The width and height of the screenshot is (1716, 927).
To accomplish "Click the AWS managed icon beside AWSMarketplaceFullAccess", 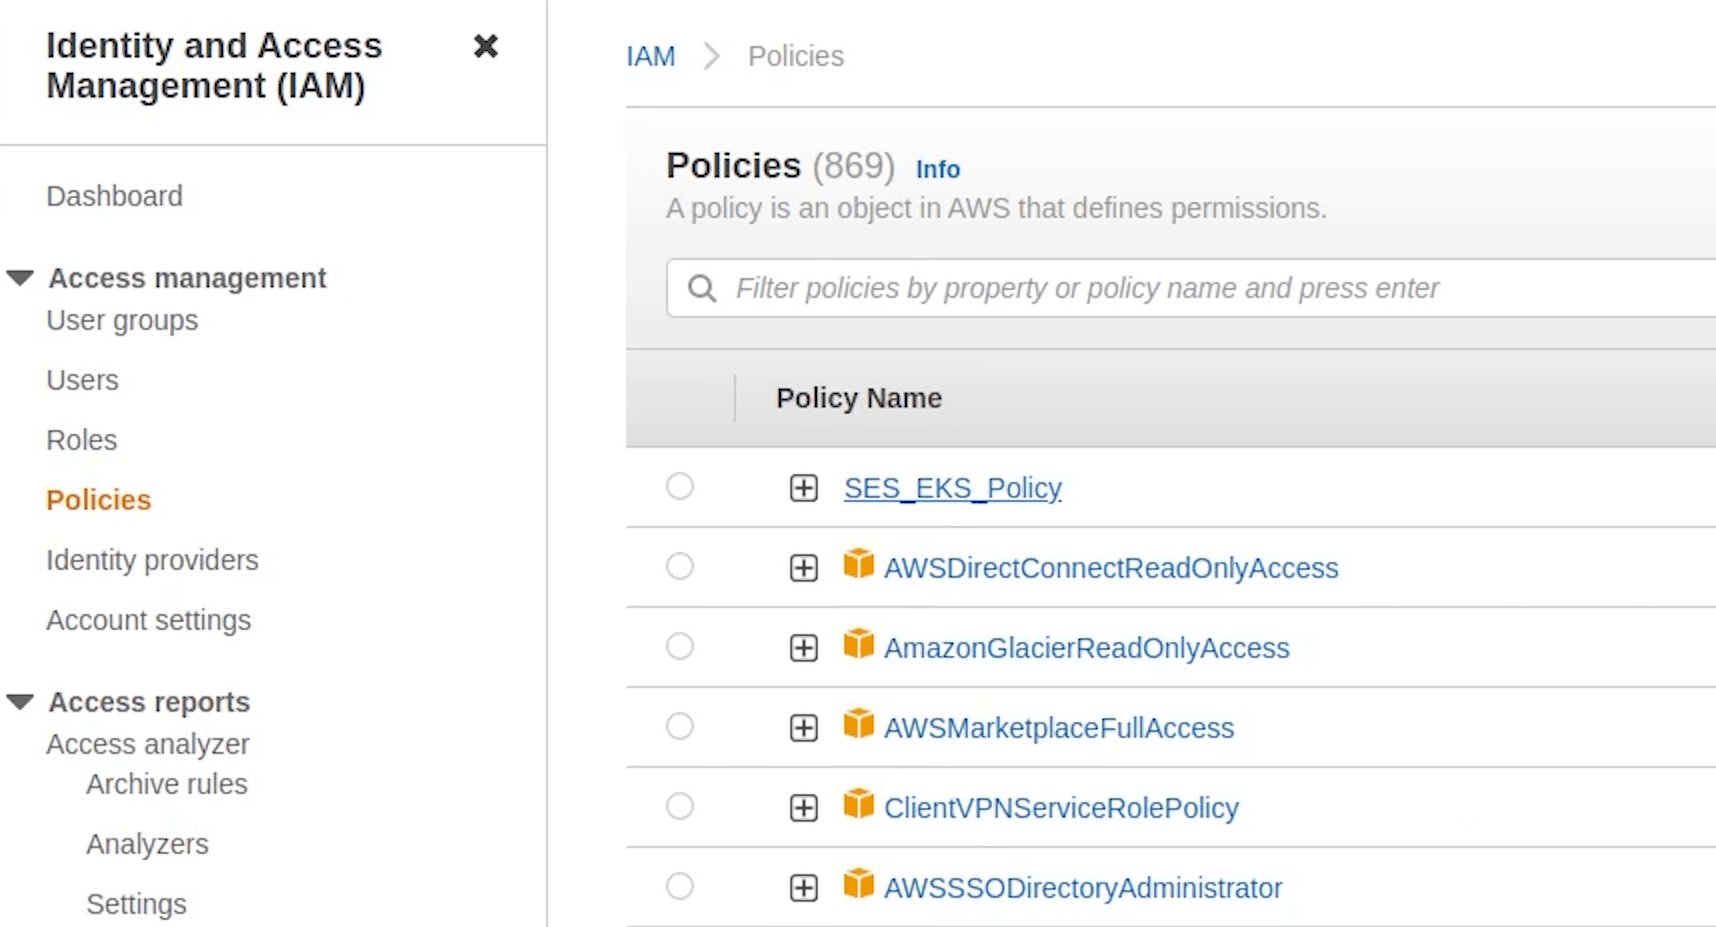I will [x=858, y=724].
